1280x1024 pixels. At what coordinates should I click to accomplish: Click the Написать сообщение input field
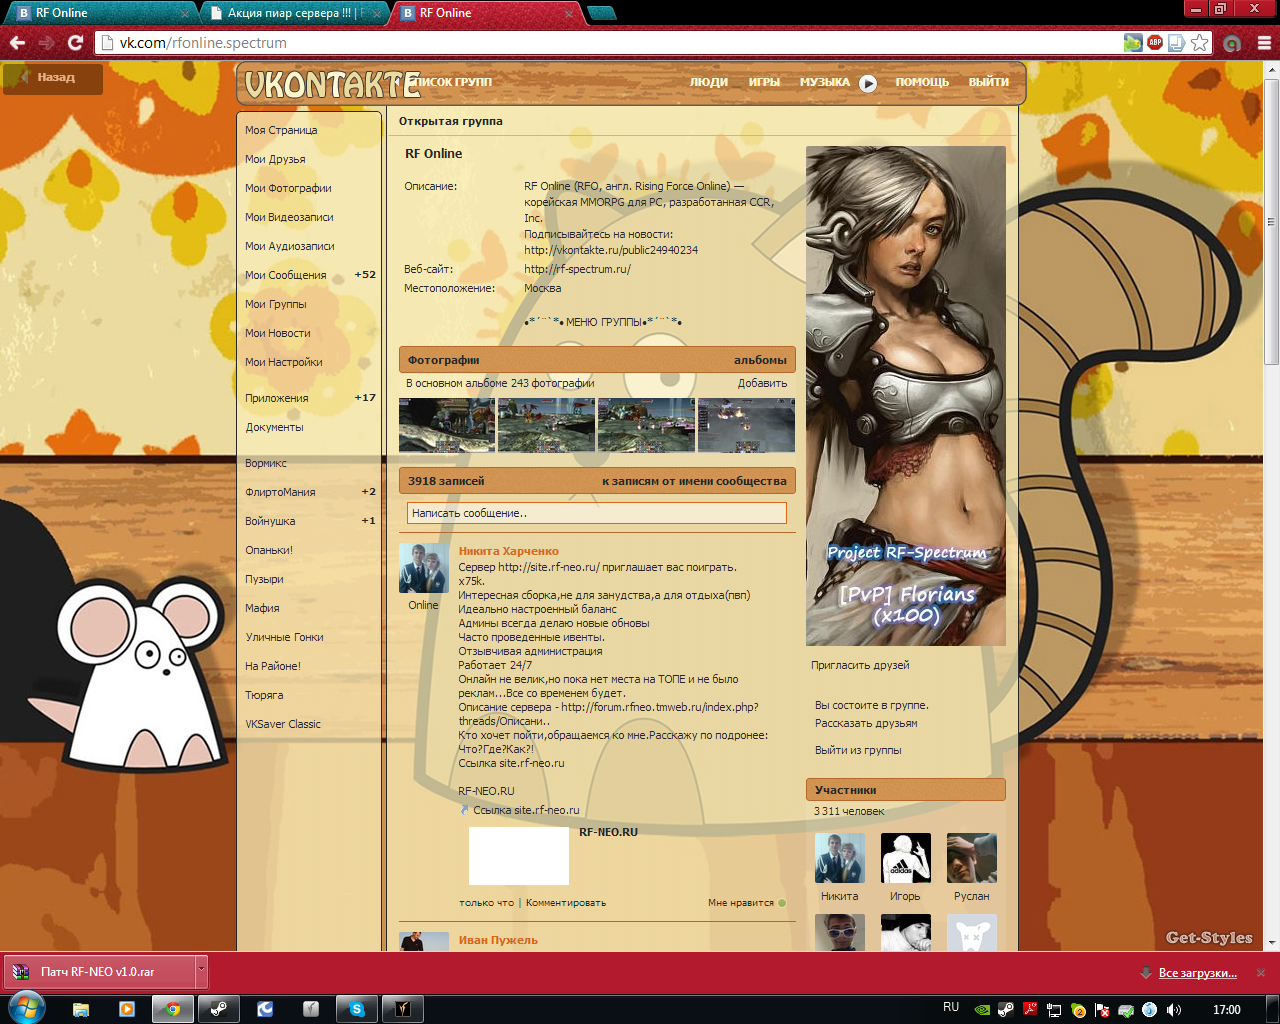[597, 513]
